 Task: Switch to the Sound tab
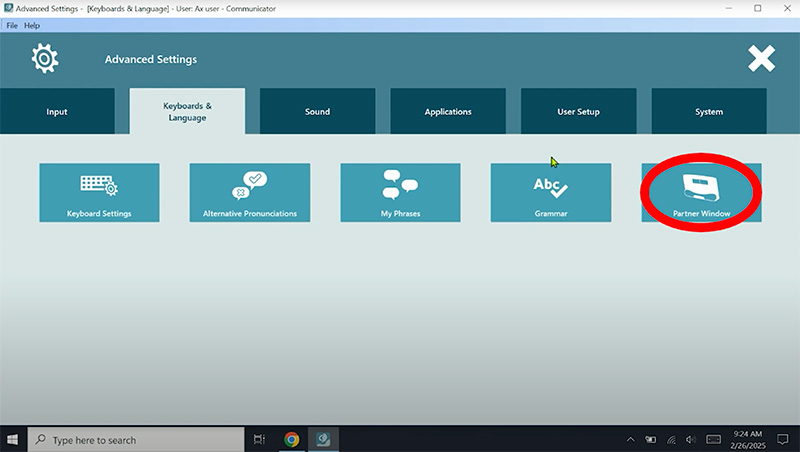(317, 112)
